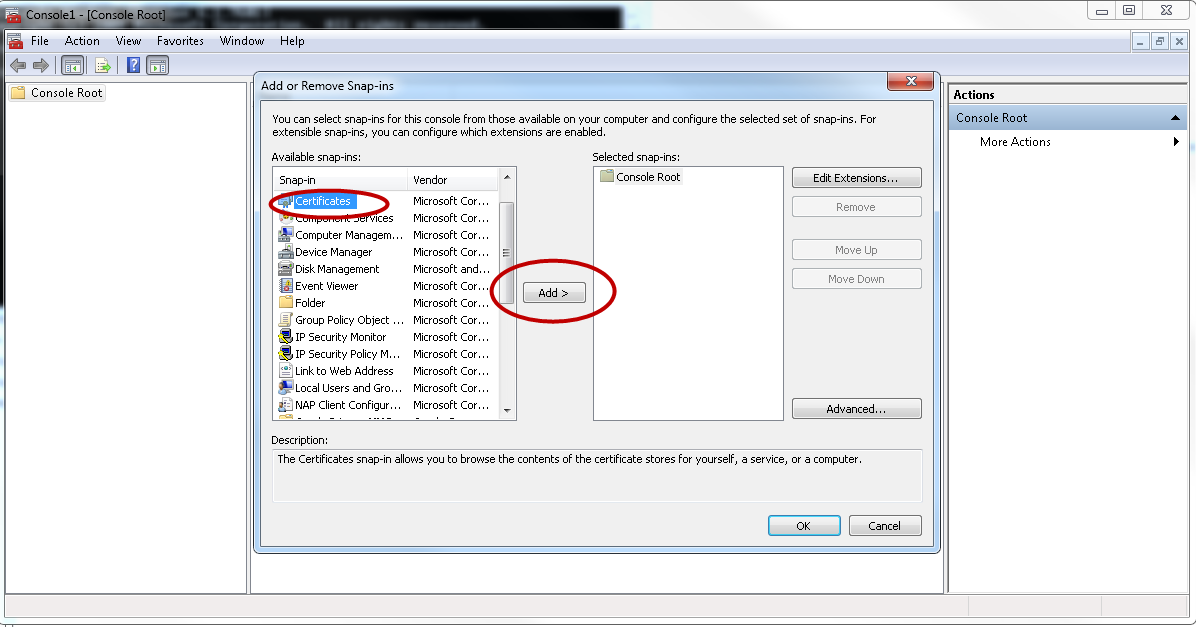This screenshot has width=1196, height=627.
Task: Click the Console Root header in Actions pane
Action: 1068,117
